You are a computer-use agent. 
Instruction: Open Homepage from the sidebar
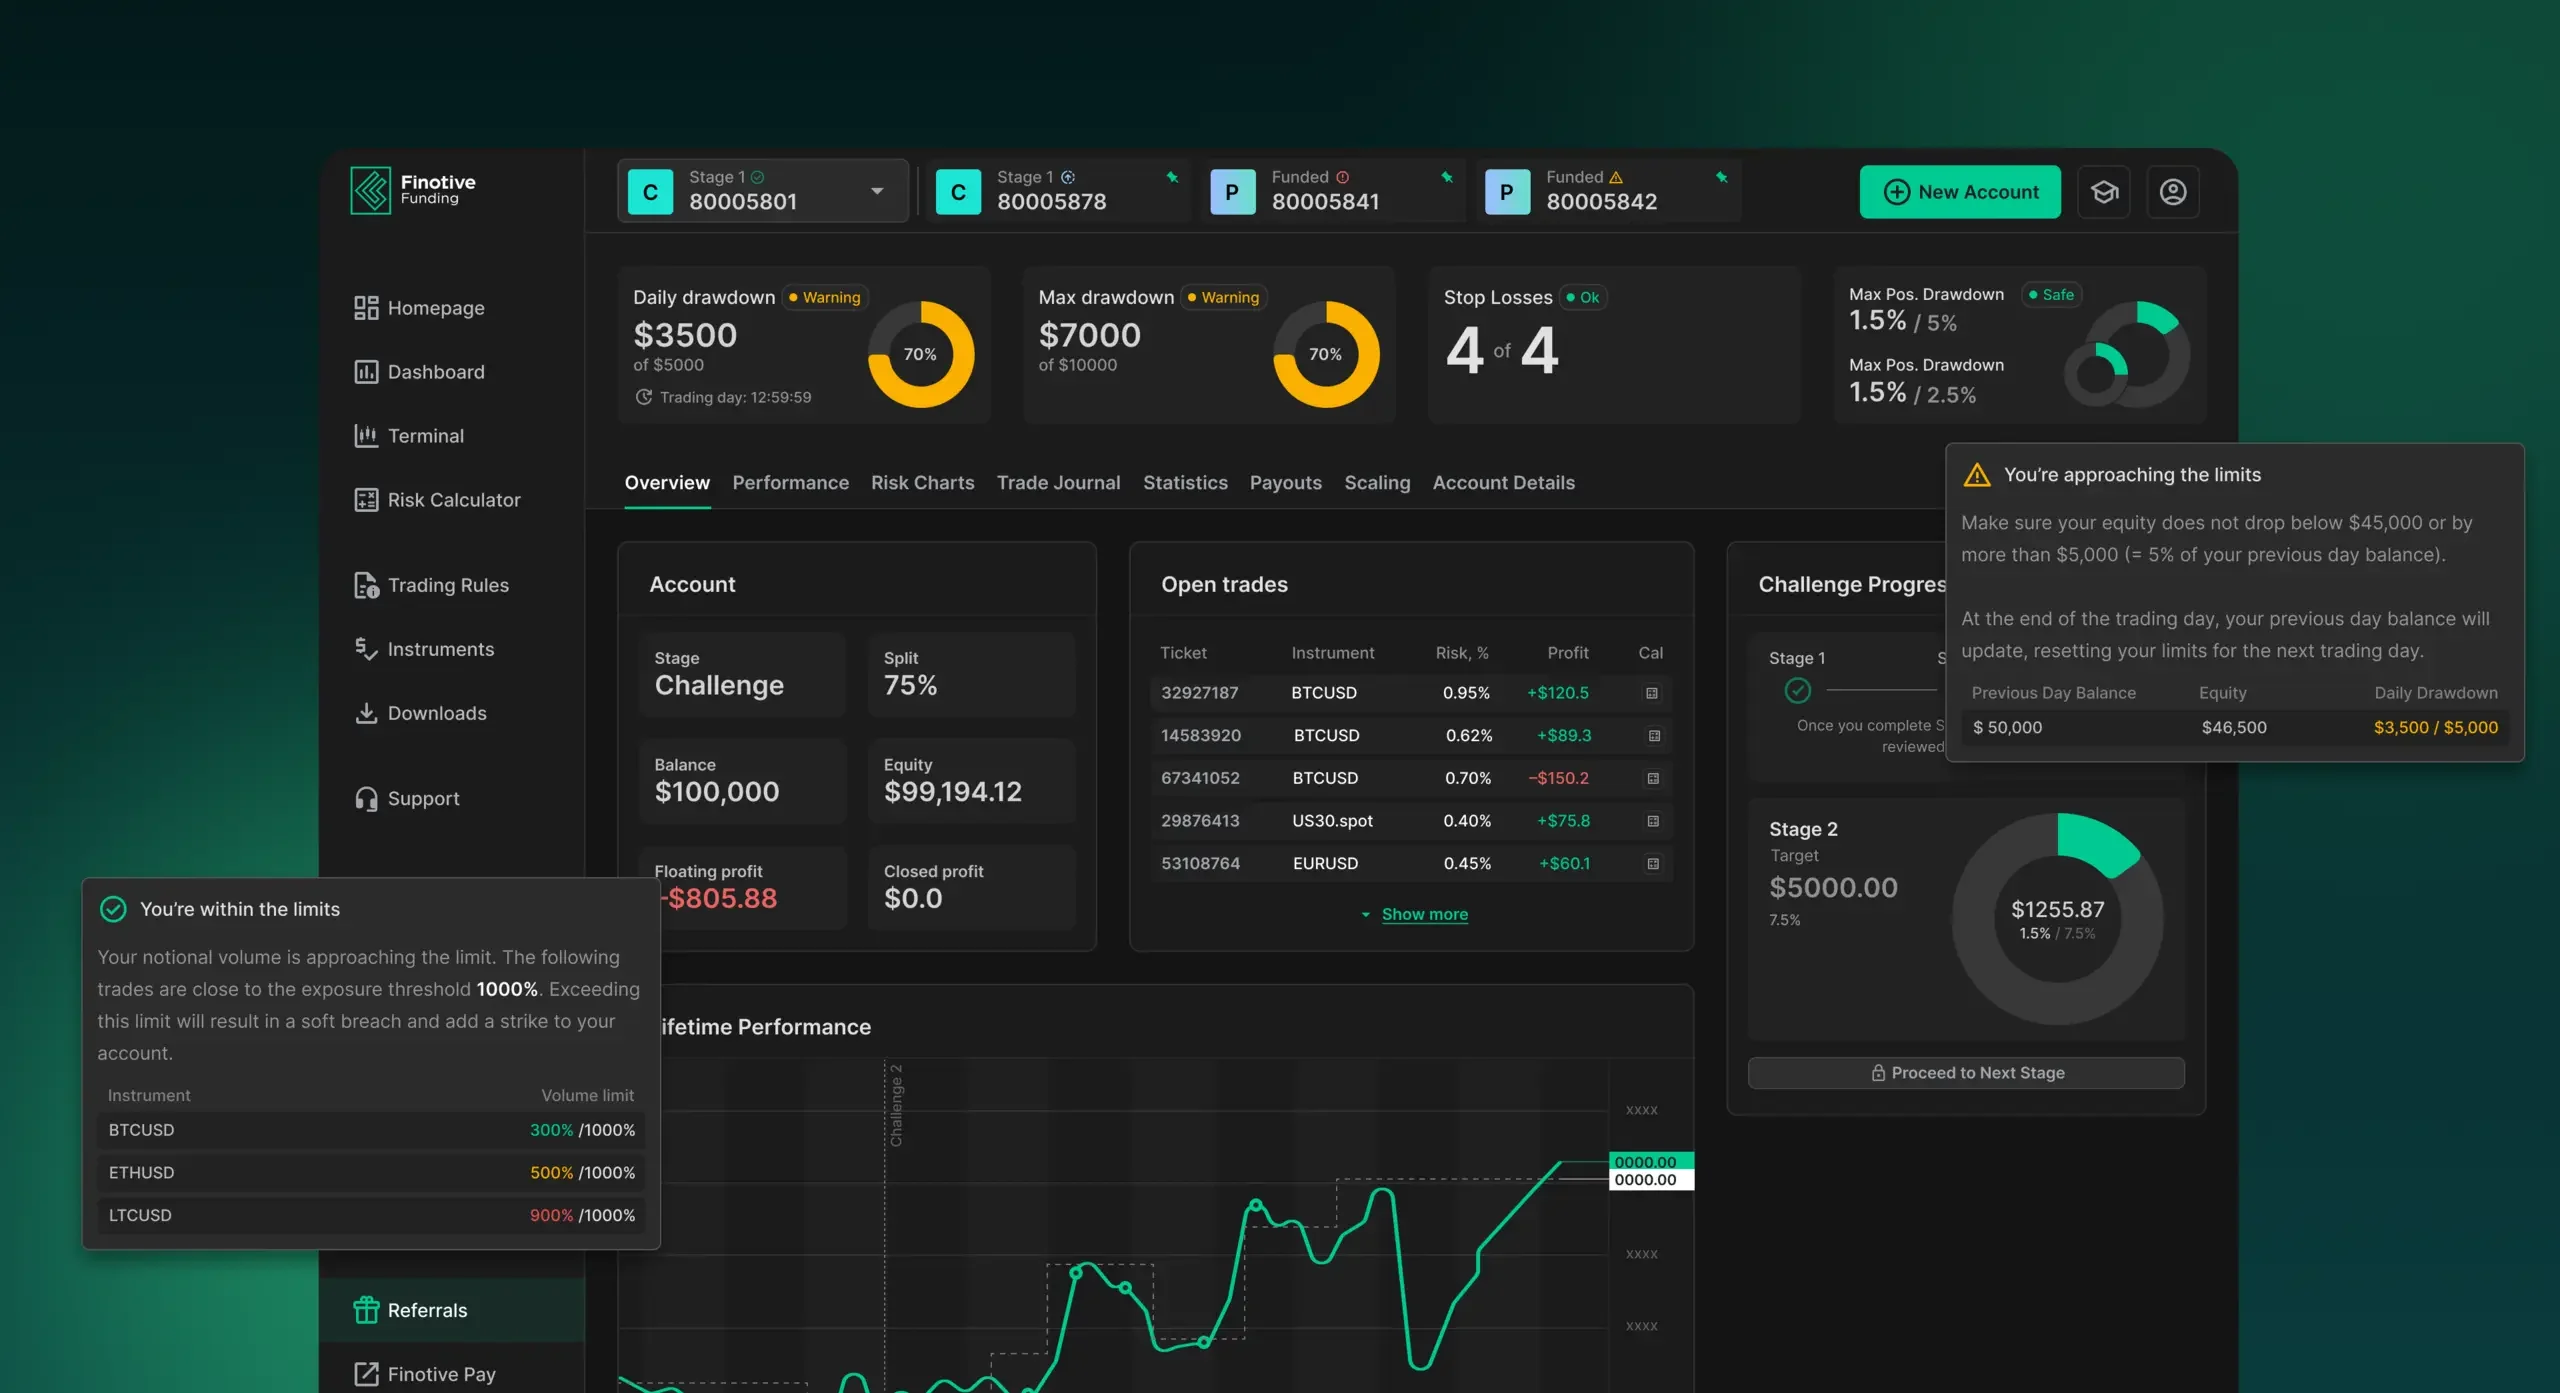coord(419,308)
